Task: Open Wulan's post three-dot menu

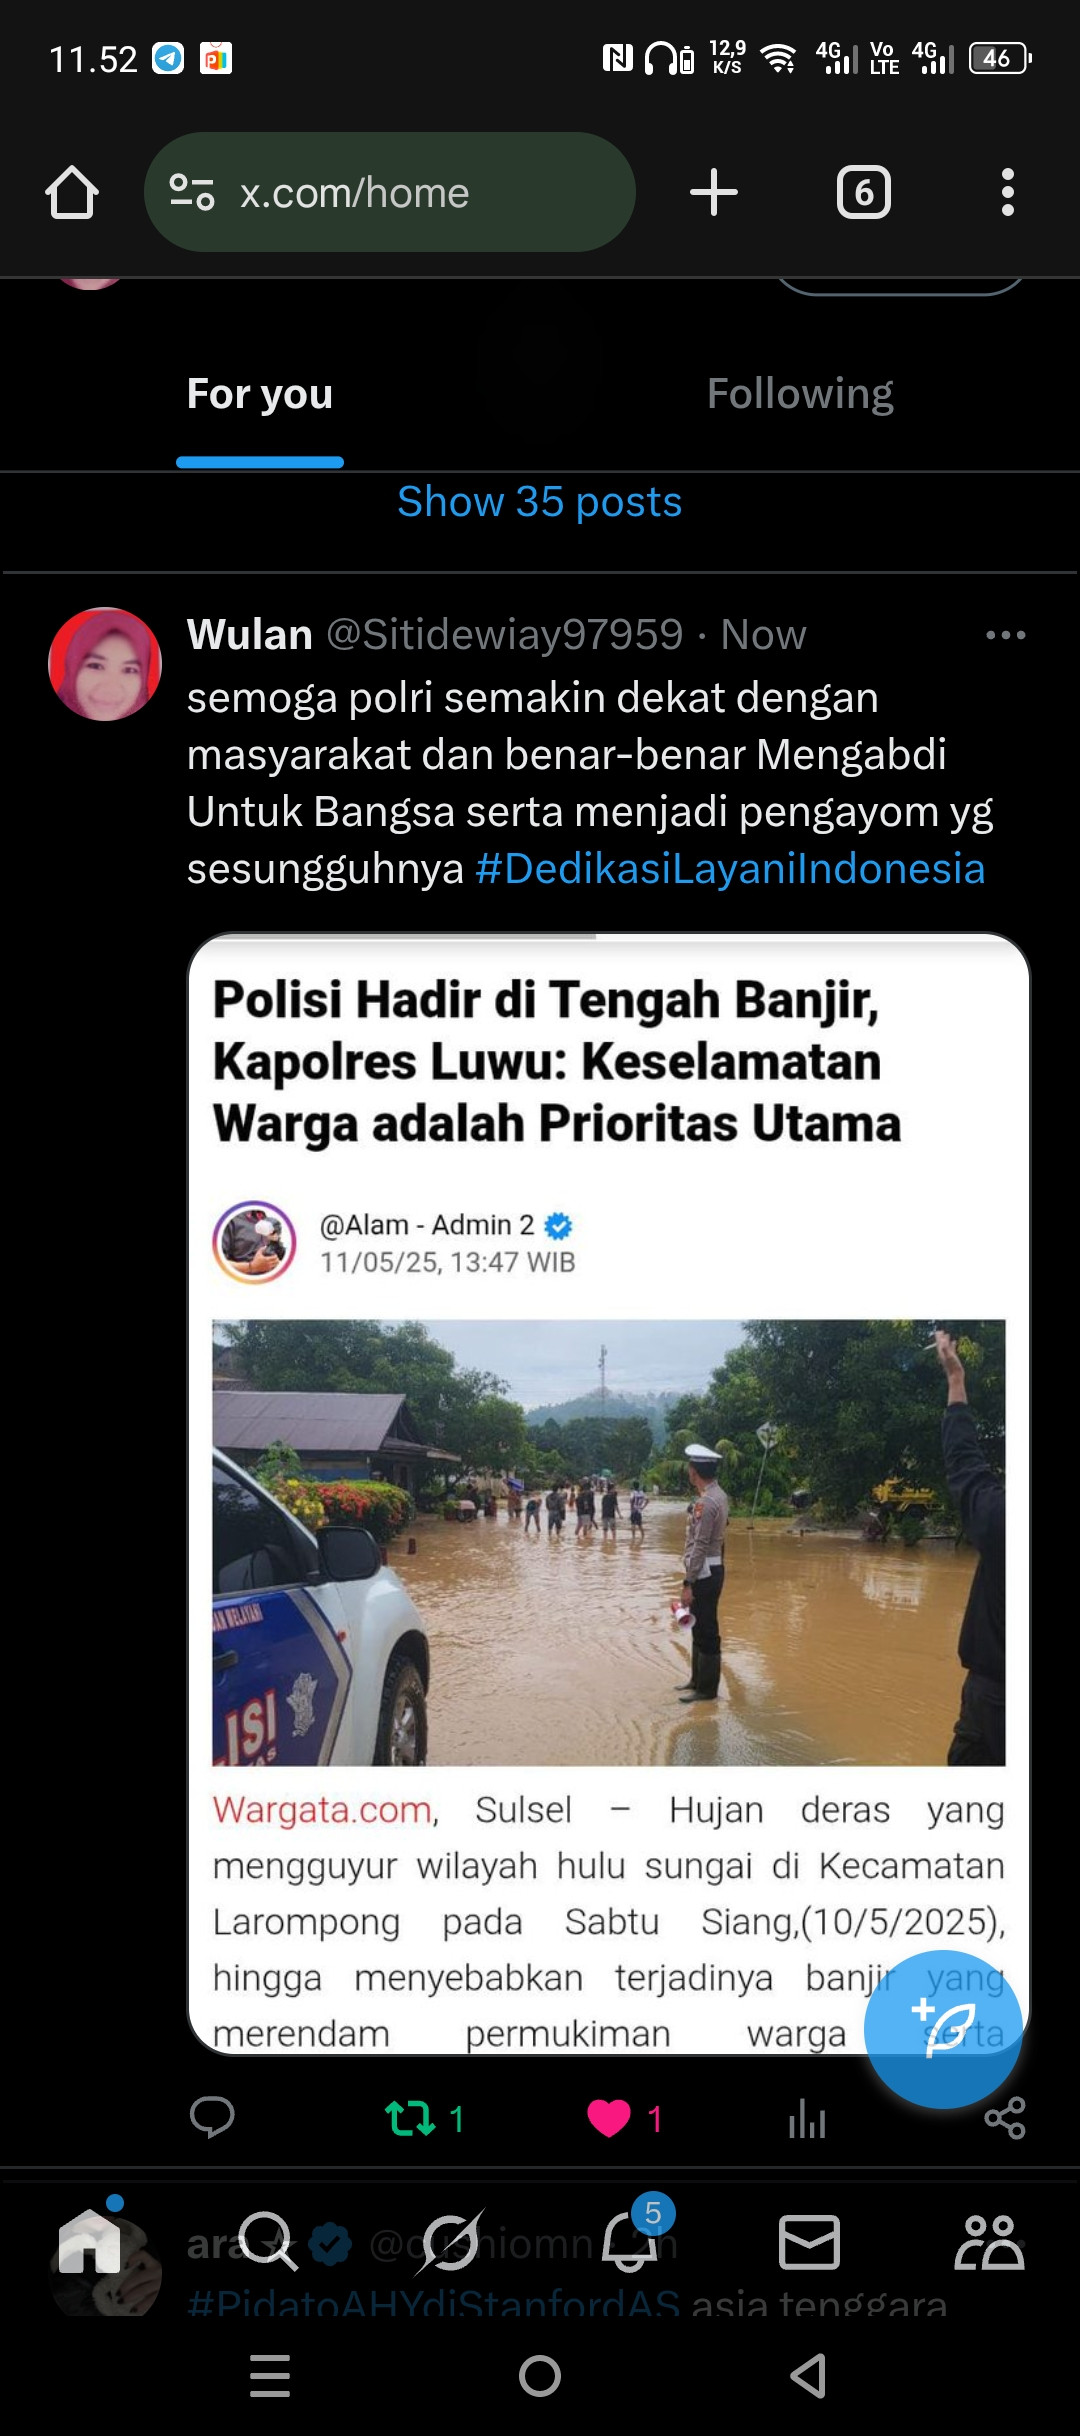Action: 1005,635
